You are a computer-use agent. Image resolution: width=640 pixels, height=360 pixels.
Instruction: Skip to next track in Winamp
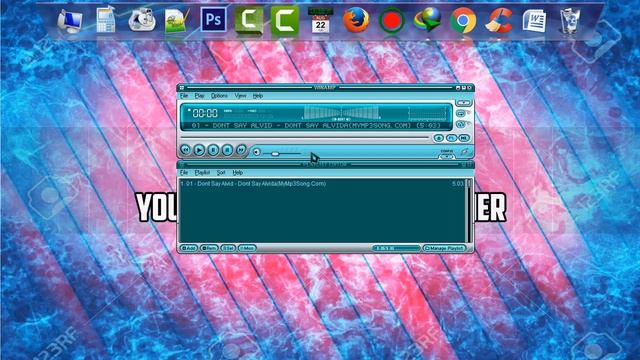[241, 150]
